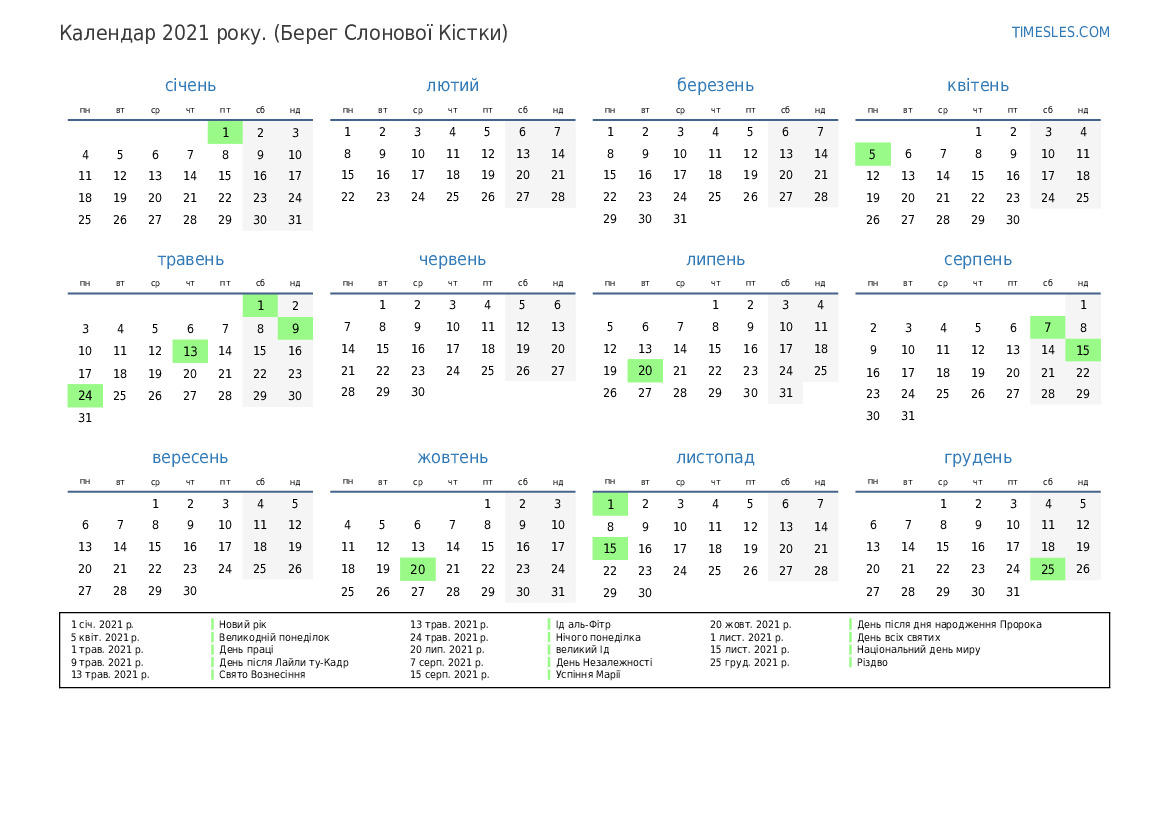Click legend entry 'День Незалежності'
1169x827 pixels.
604,662
